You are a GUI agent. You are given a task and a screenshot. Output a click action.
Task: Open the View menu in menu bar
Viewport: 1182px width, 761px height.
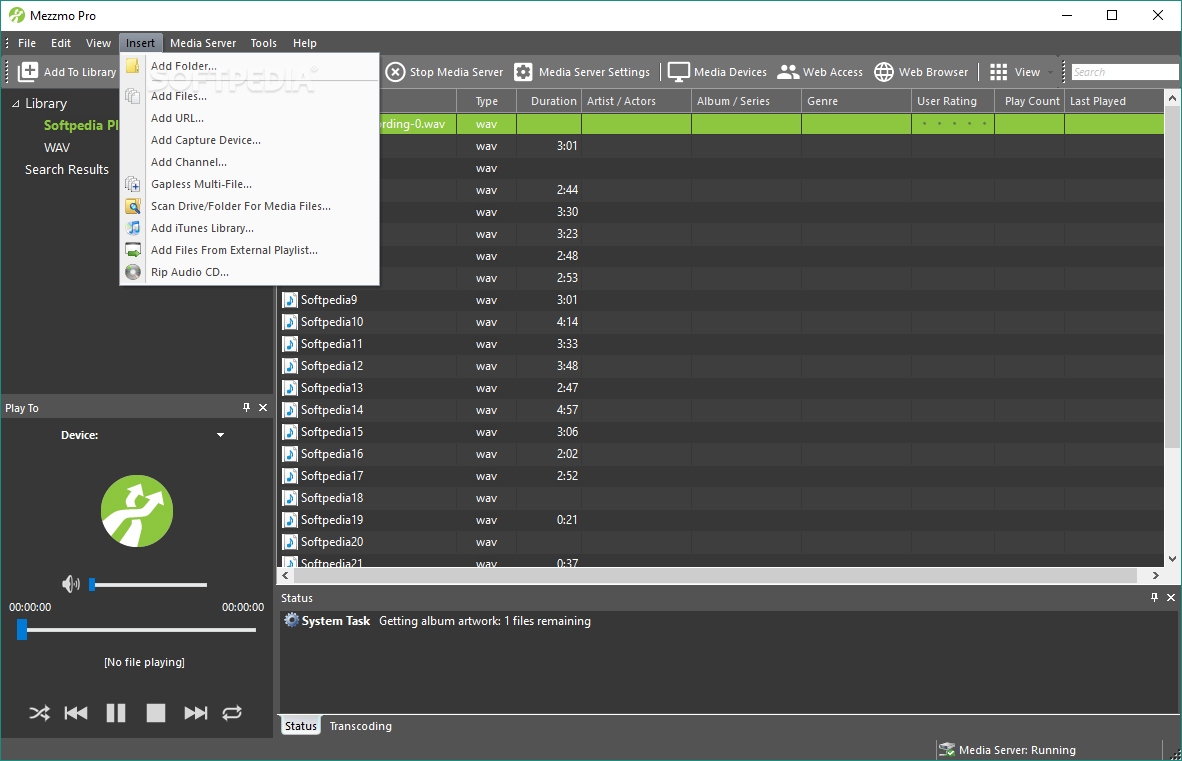[x=98, y=43]
